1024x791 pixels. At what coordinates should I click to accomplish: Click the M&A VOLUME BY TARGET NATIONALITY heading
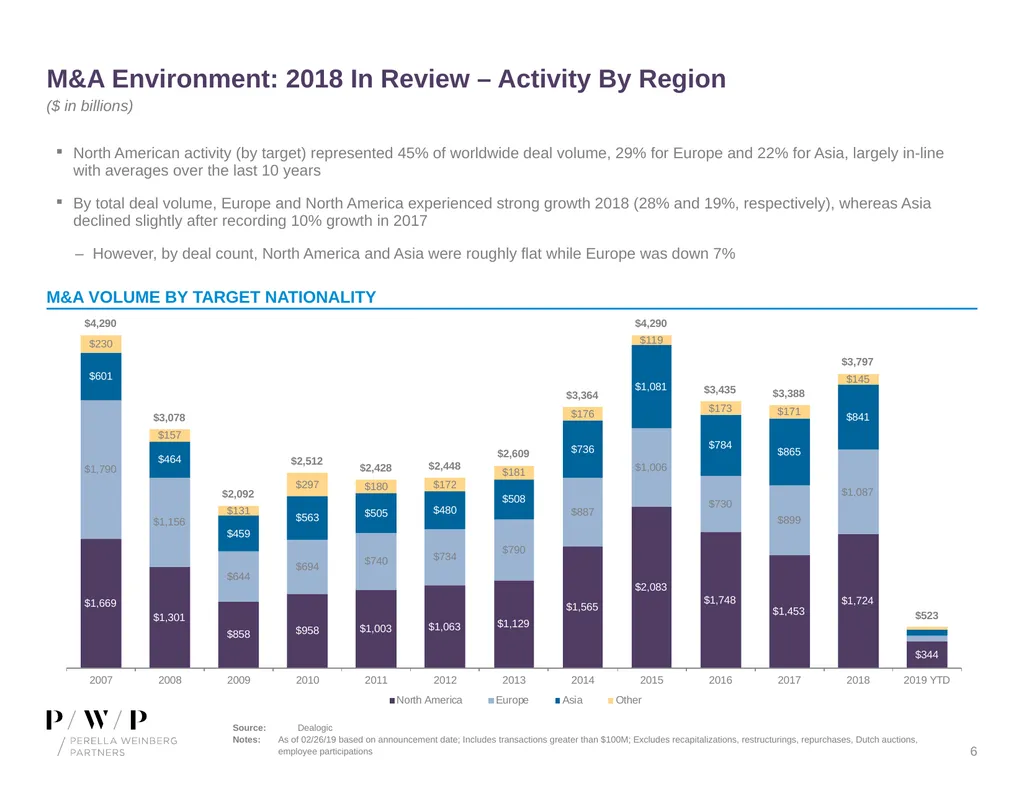pos(211,297)
